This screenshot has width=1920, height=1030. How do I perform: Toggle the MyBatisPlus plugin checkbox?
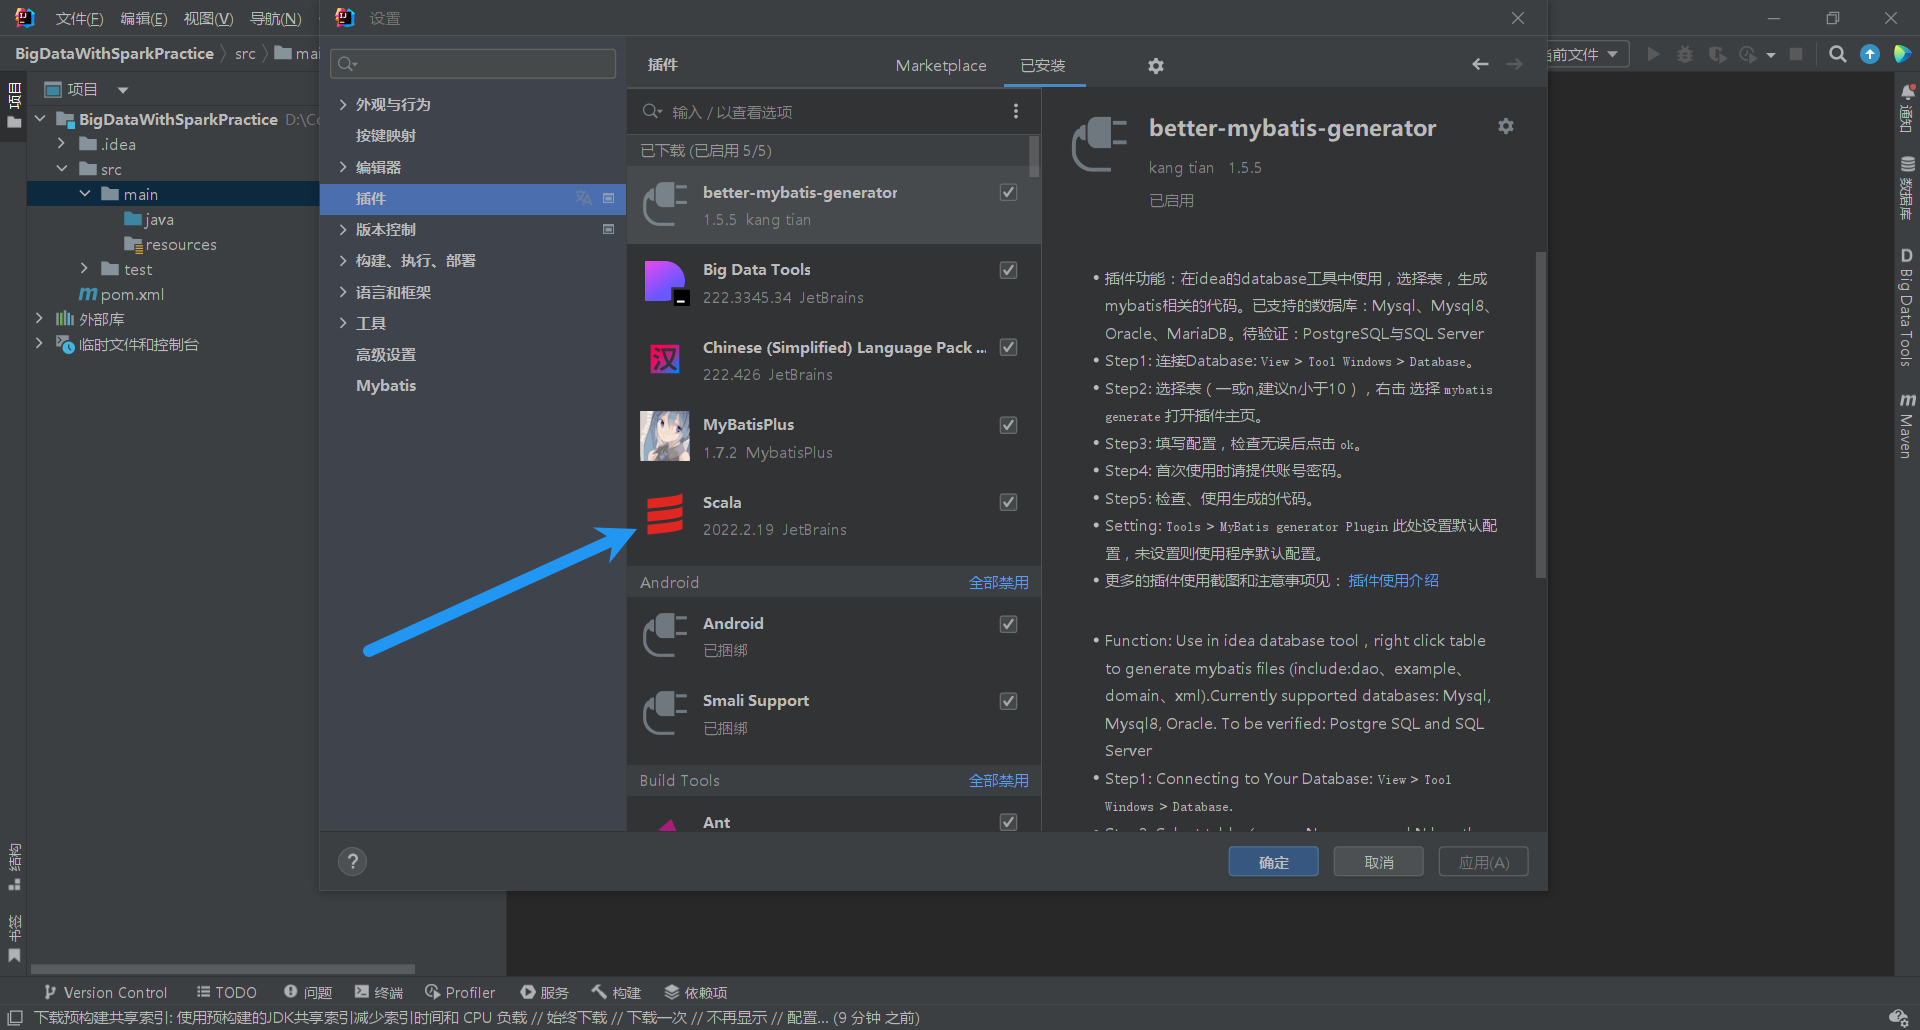pyautogui.click(x=1008, y=425)
